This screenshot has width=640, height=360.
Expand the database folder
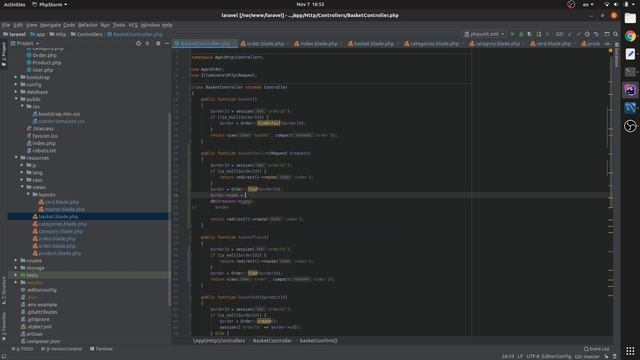point(16,92)
